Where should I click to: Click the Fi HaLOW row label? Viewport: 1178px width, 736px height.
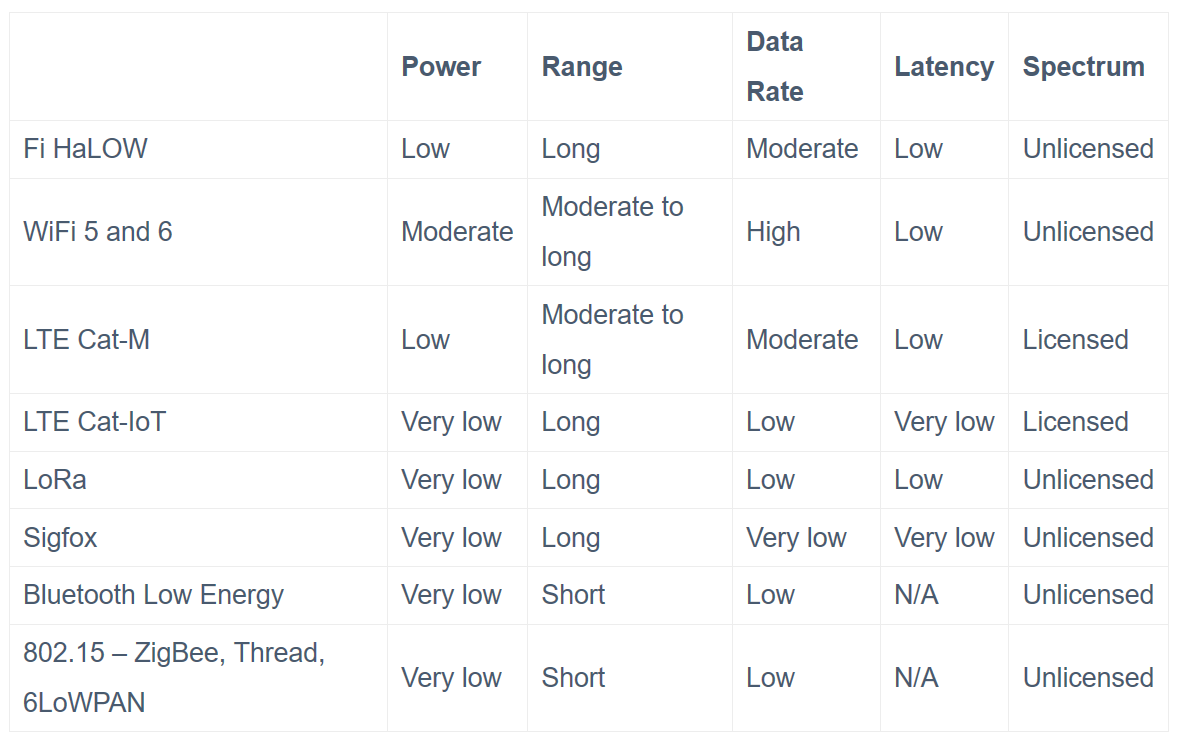tap(85, 149)
